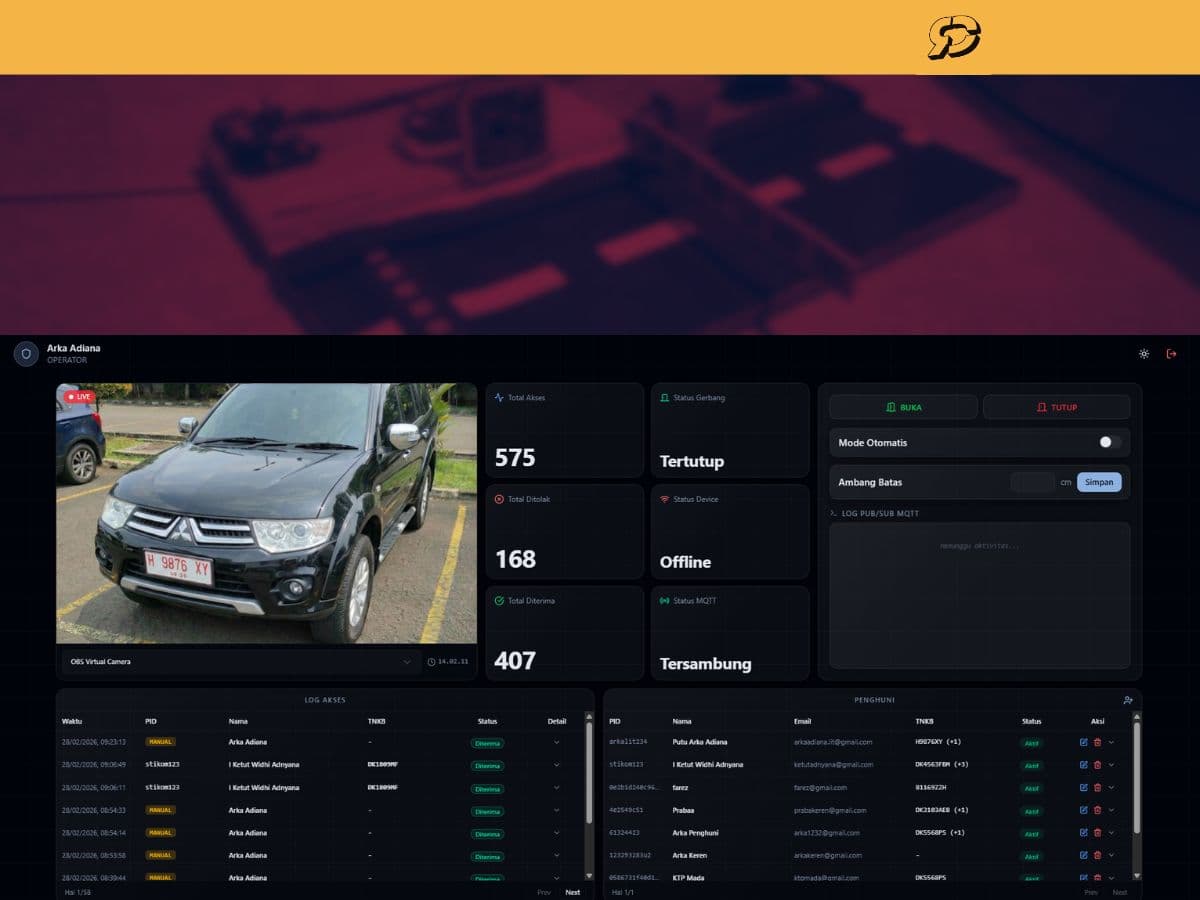Click the add resident icon in Penghuni panel

point(1128,700)
